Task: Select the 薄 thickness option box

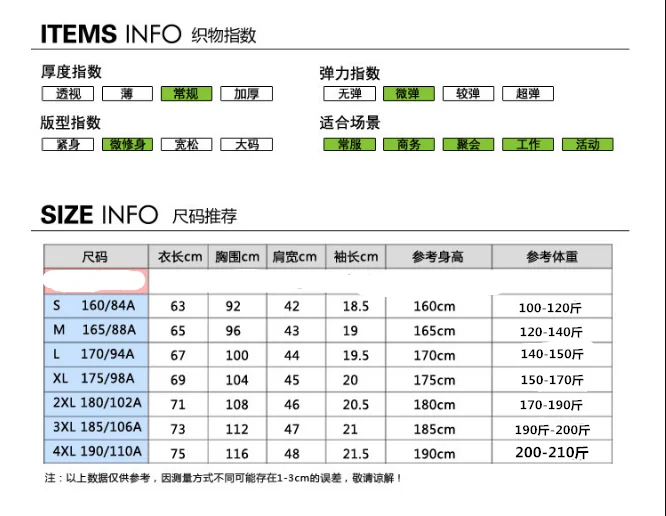Action: coord(127,93)
